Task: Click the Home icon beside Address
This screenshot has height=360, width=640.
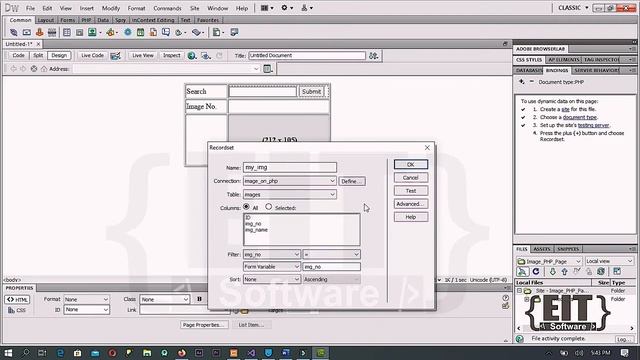Action: [x=44, y=69]
